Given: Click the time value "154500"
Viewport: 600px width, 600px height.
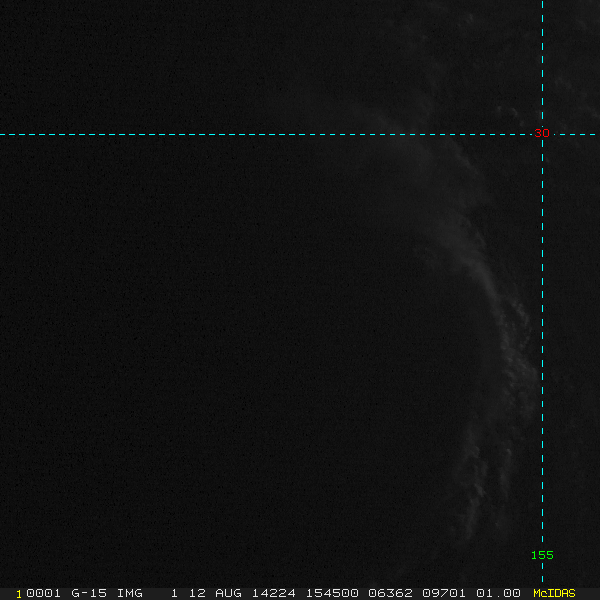Looking at the screenshot, I should [x=332, y=593].
